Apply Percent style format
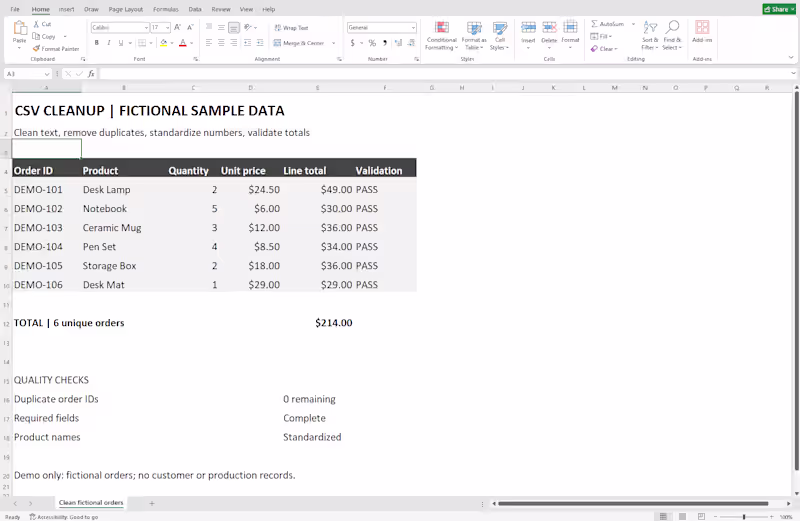This screenshot has width=800, height=521. [372, 43]
